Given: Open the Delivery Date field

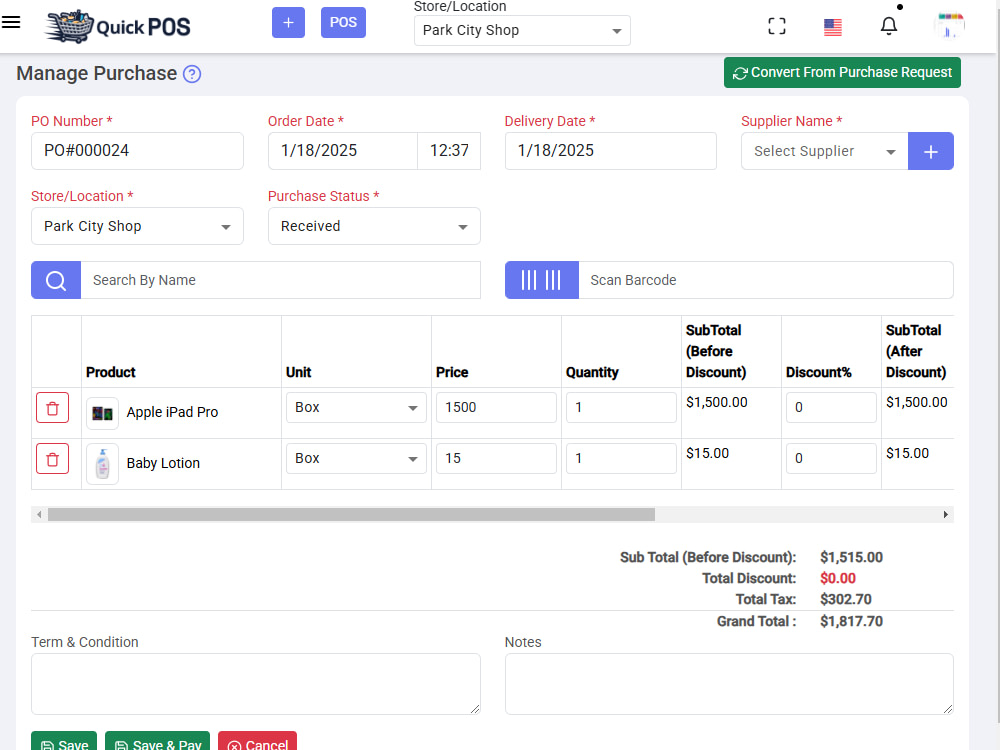Looking at the screenshot, I should (610, 151).
